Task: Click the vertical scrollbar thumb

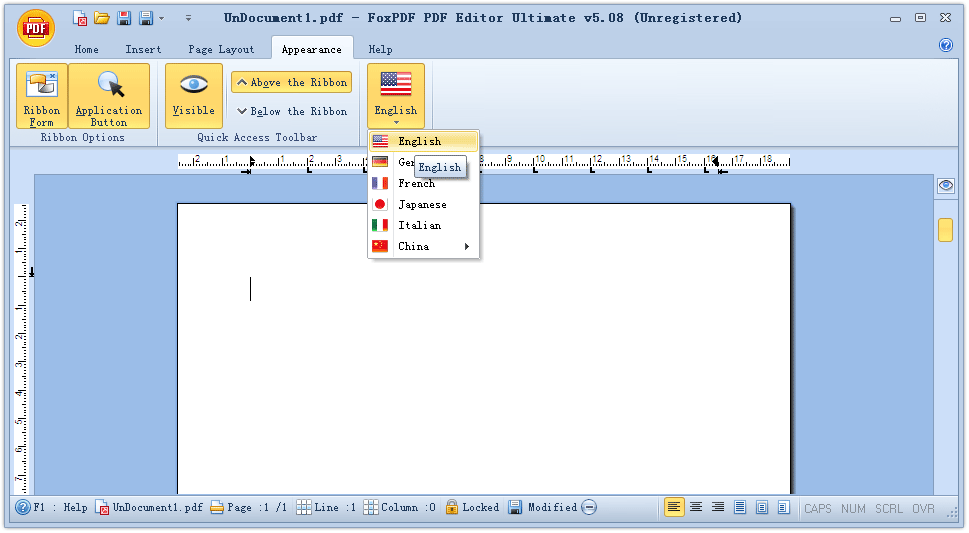Action: (946, 230)
